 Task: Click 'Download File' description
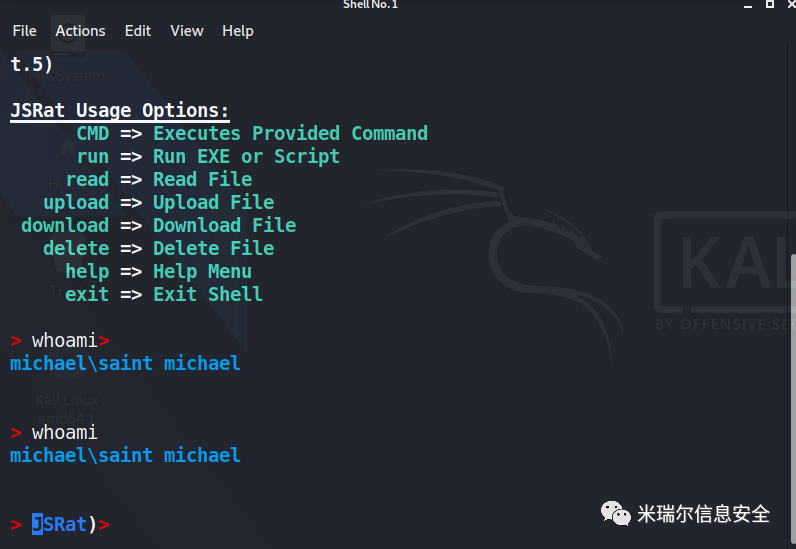[x=224, y=225]
